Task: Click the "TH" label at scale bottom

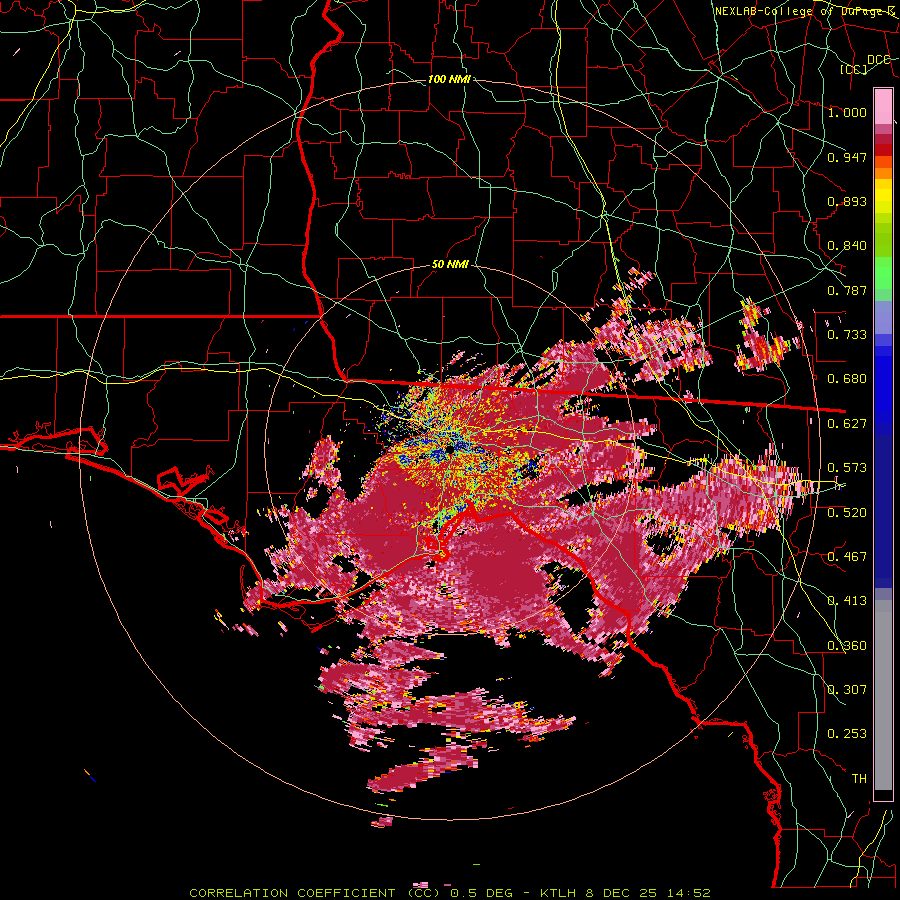Action: click(859, 779)
